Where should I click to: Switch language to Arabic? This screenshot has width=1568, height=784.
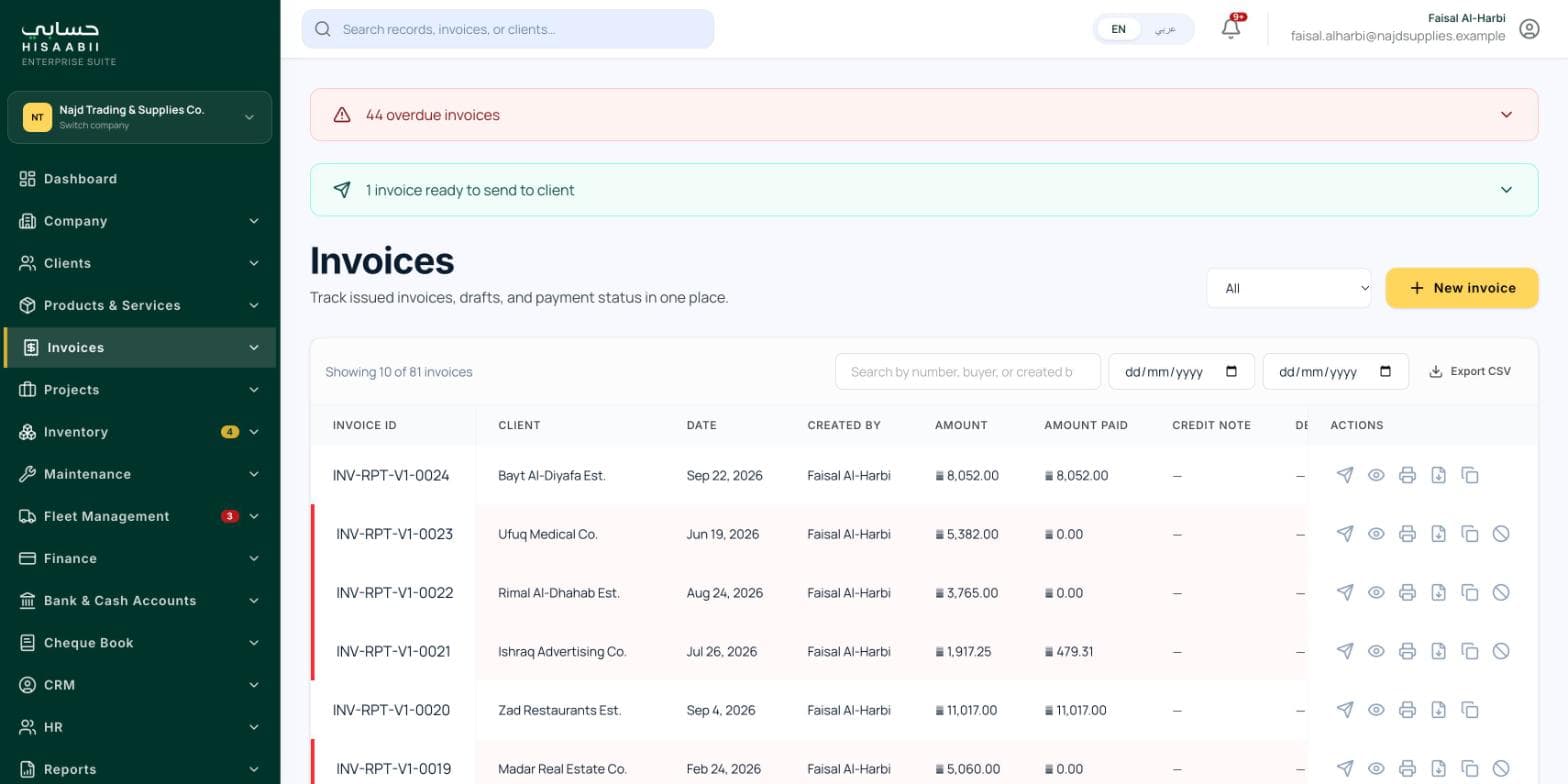pyautogui.click(x=1165, y=29)
